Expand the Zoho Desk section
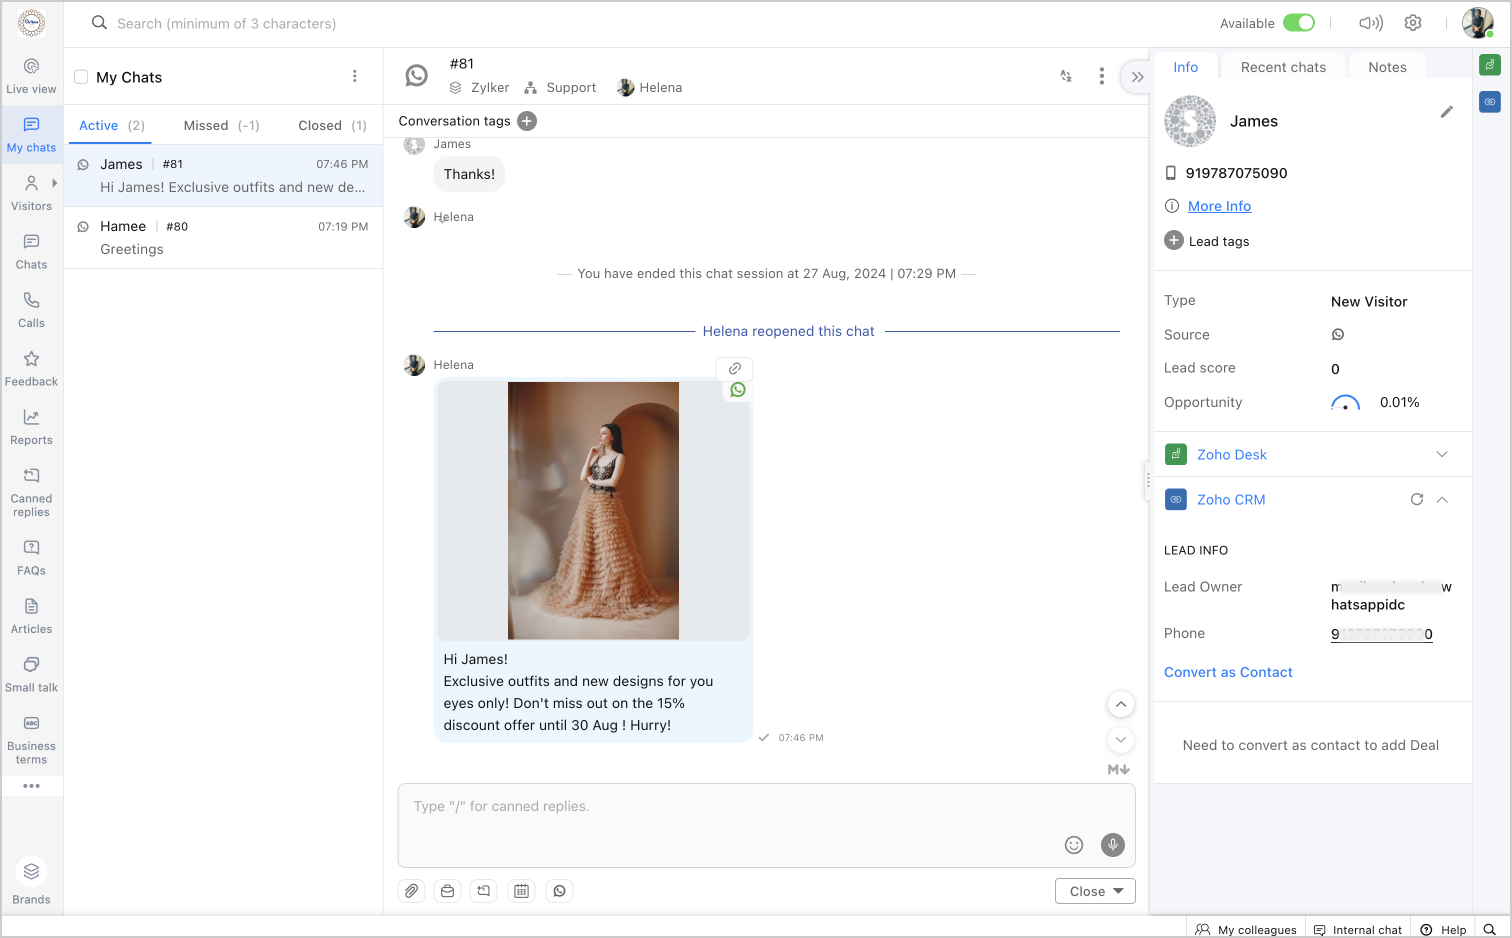This screenshot has height=938, width=1512. coord(1441,455)
